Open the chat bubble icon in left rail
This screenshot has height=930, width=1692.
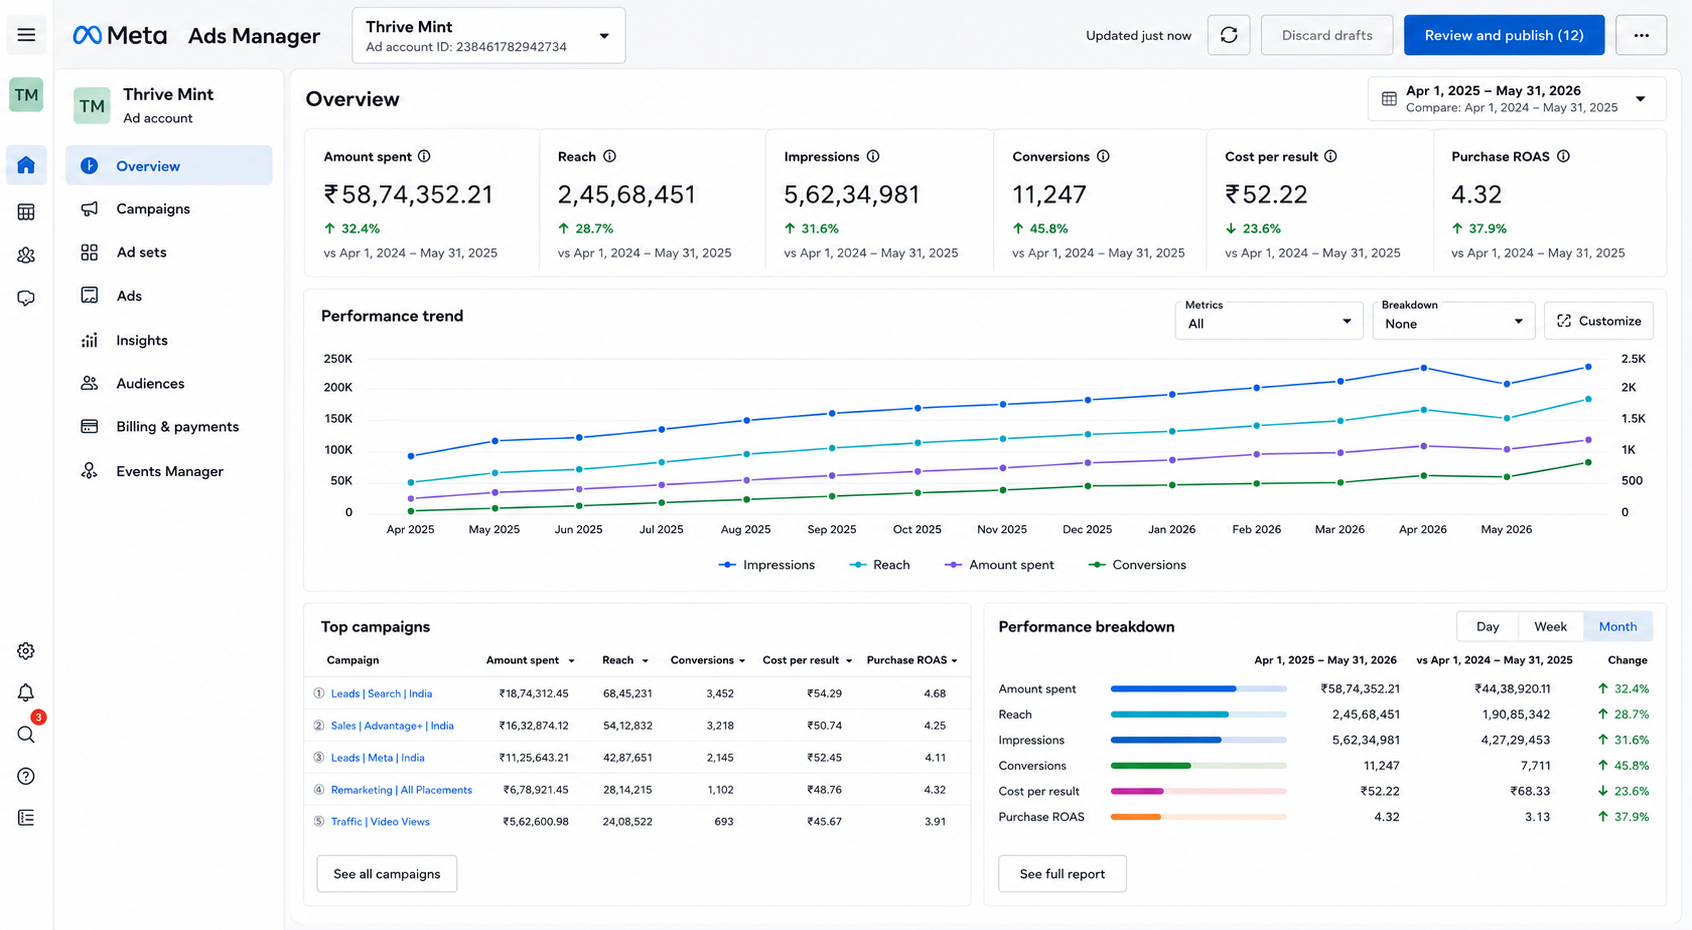26,298
